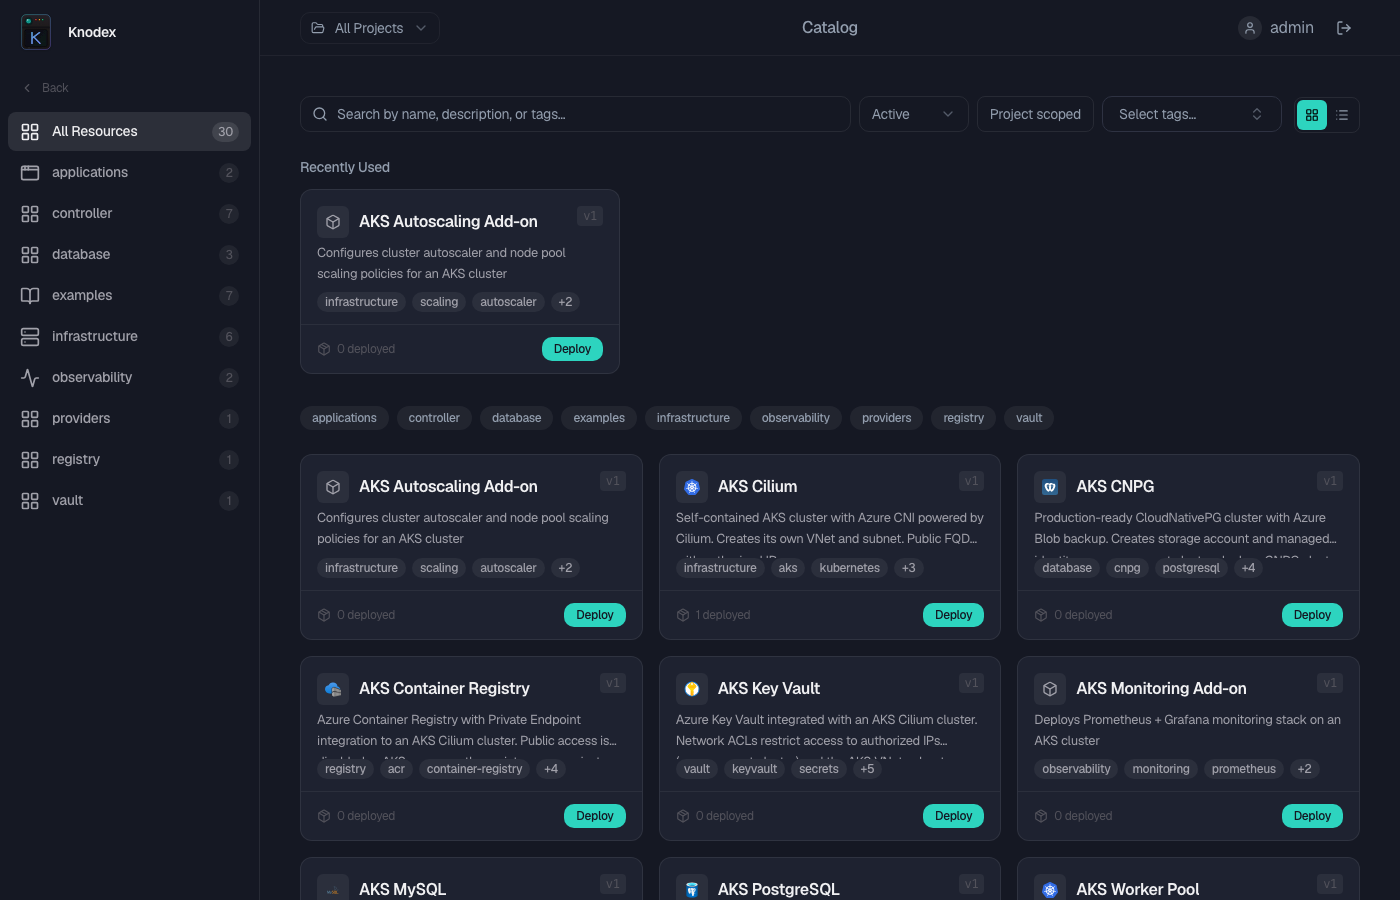Toggle the Project scoped filter
Viewport: 1400px width, 900px height.
1035,114
